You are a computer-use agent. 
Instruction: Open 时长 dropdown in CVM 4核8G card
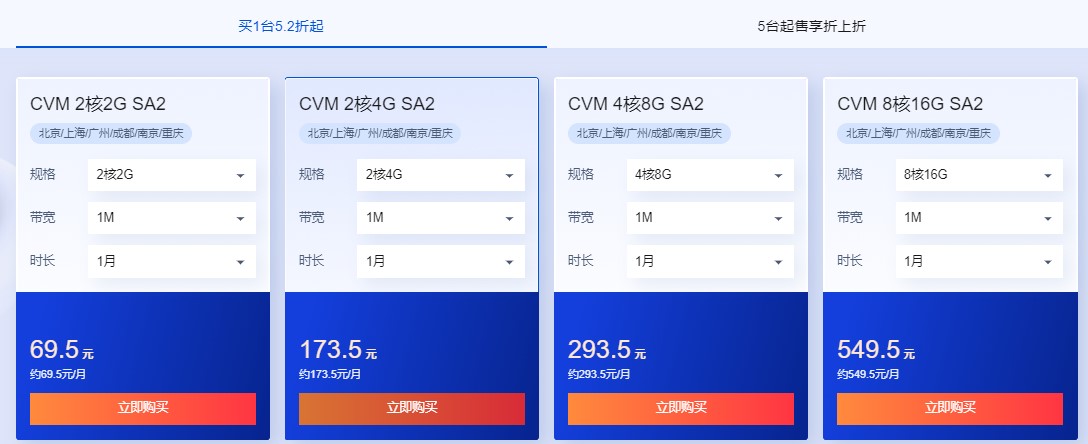[710, 261]
